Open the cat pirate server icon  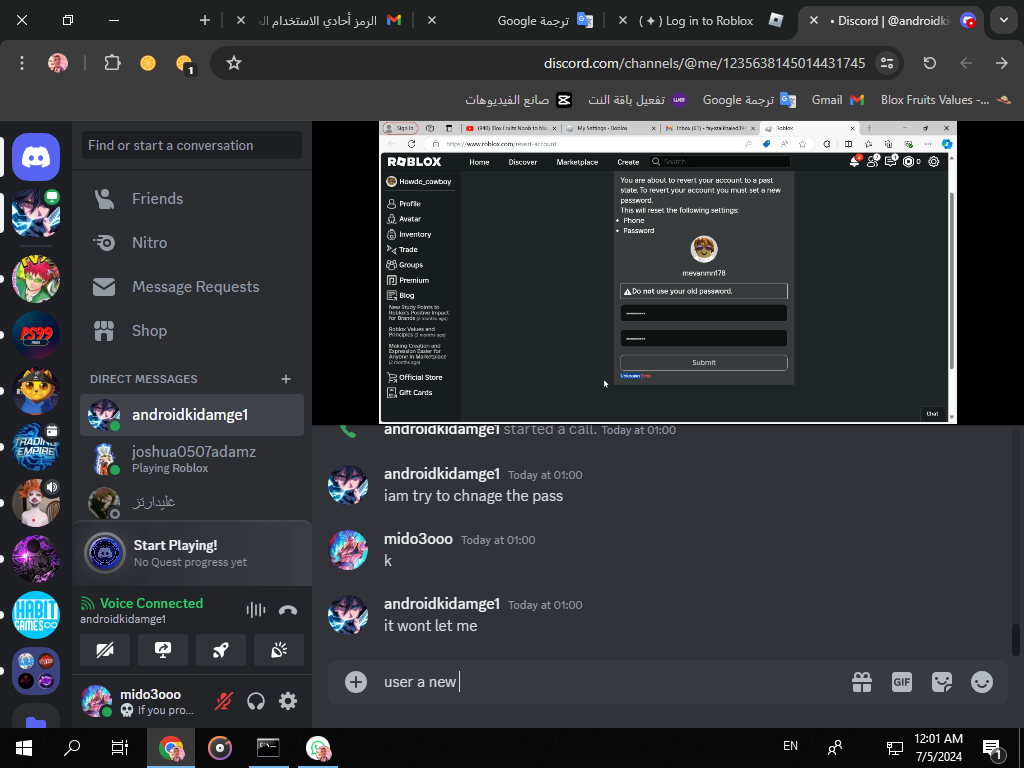point(36,391)
